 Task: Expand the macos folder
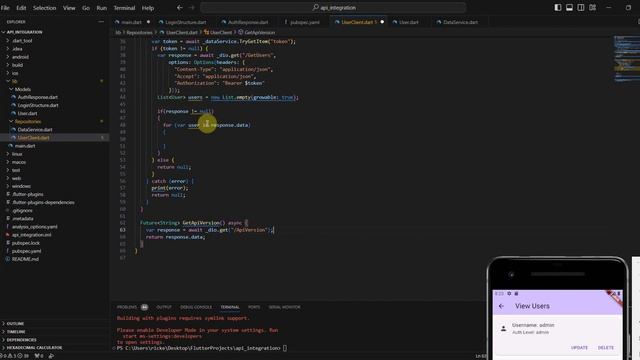19,162
